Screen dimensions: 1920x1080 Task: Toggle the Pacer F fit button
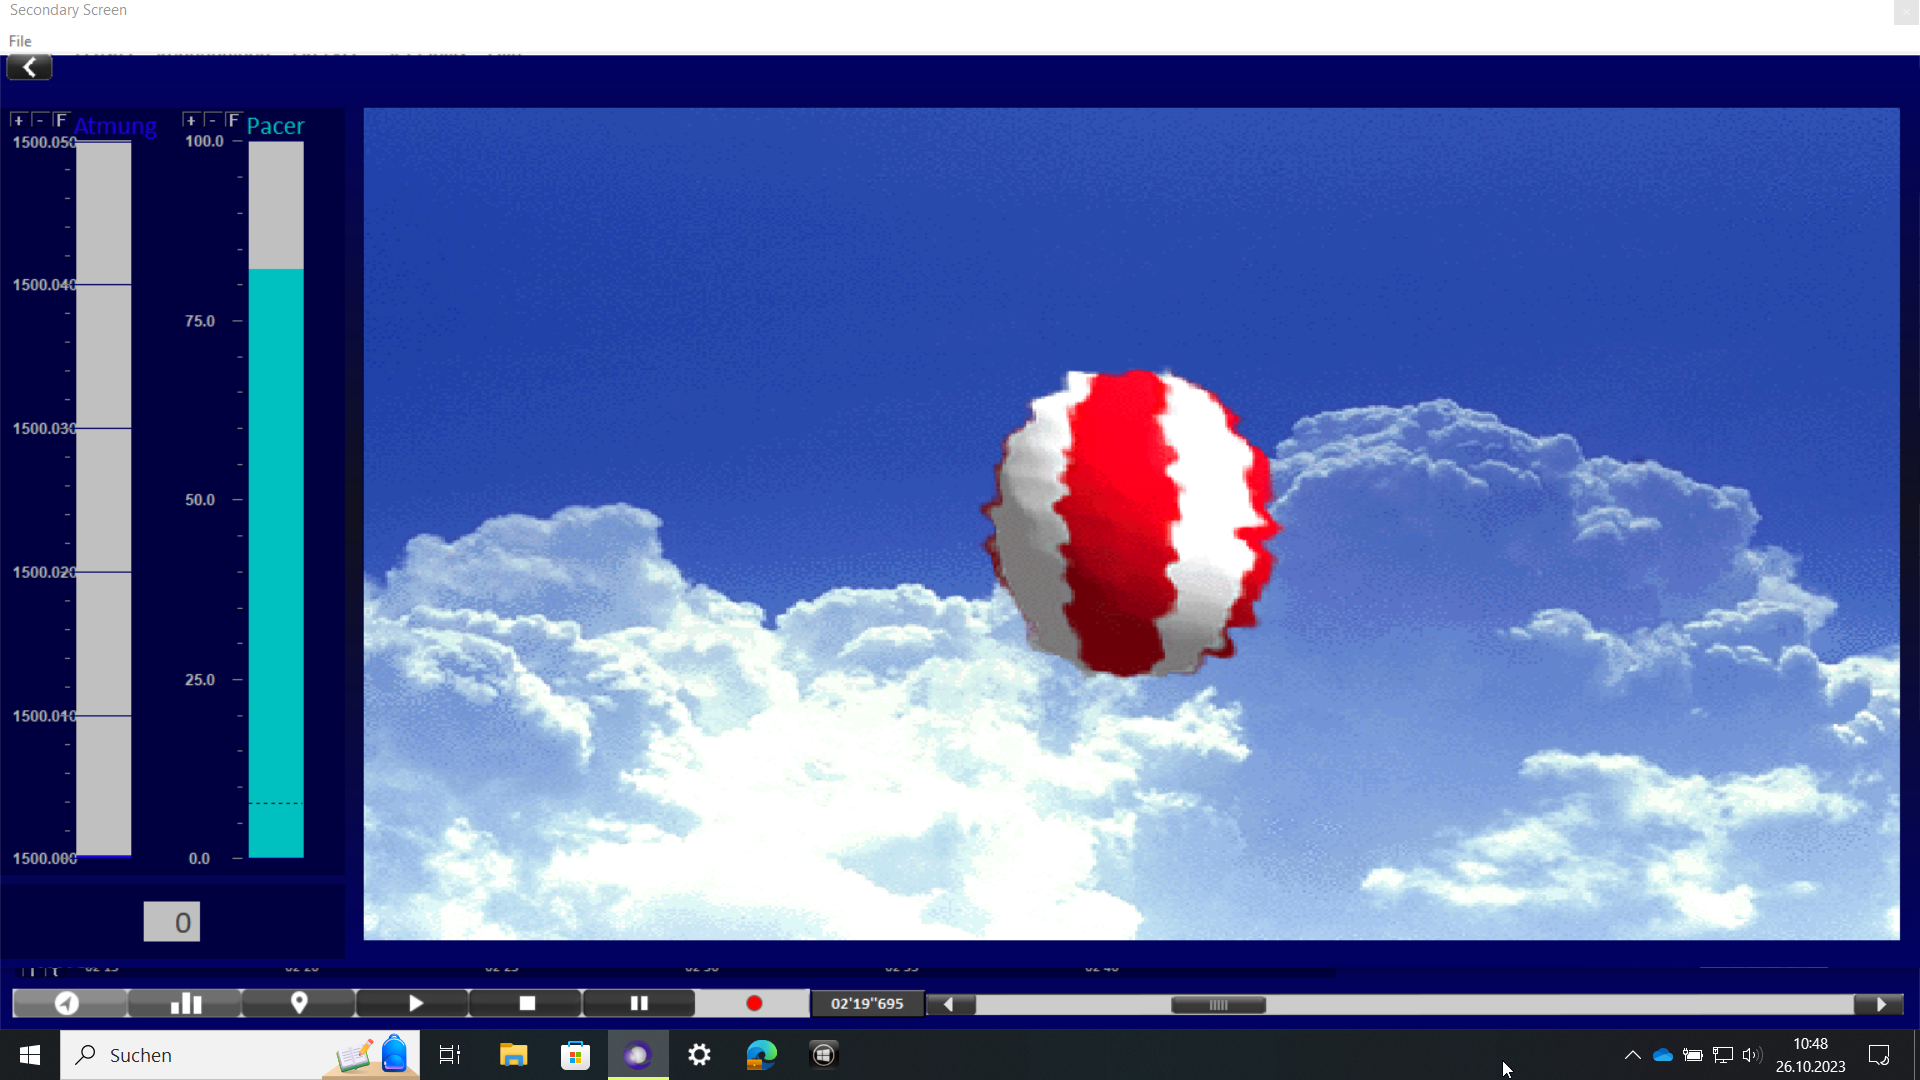click(x=234, y=120)
